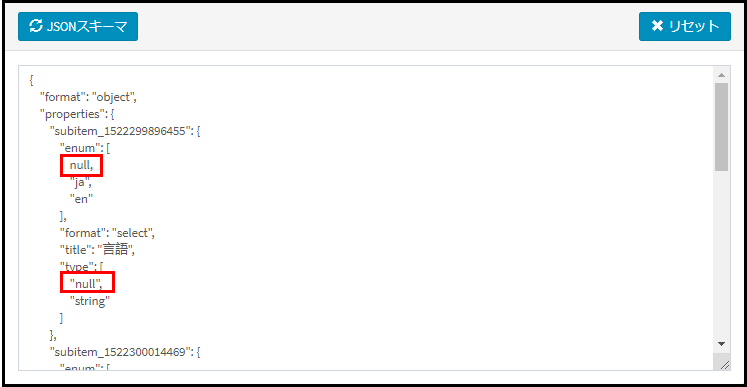Screen dimensions: 747x387
Task: Click the "ja" enum value
Action: click(x=80, y=183)
